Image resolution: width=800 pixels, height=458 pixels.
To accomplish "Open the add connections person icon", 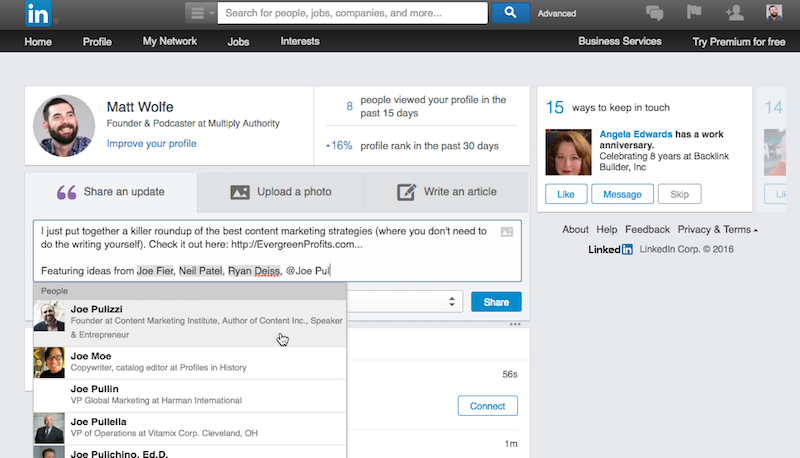I will (x=734, y=13).
